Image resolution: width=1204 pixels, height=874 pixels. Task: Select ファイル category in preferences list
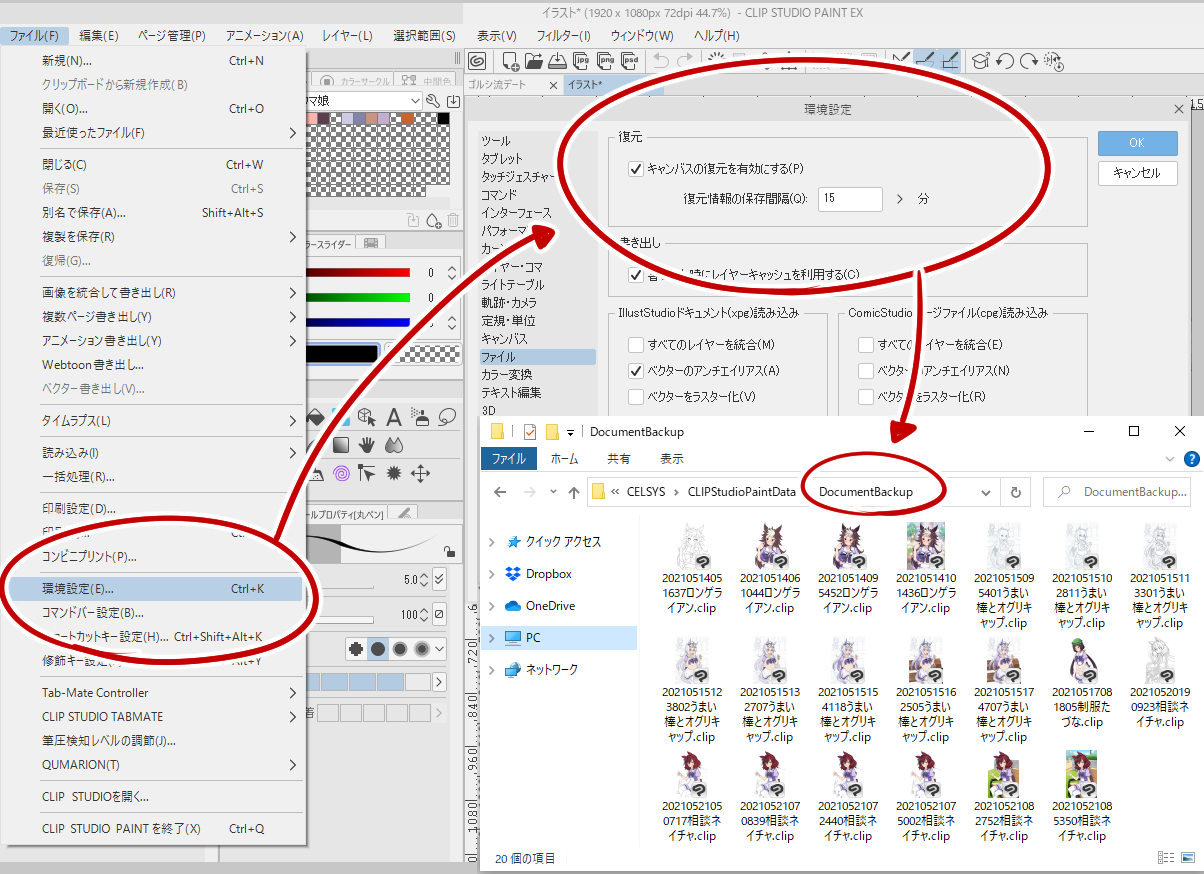click(x=537, y=357)
